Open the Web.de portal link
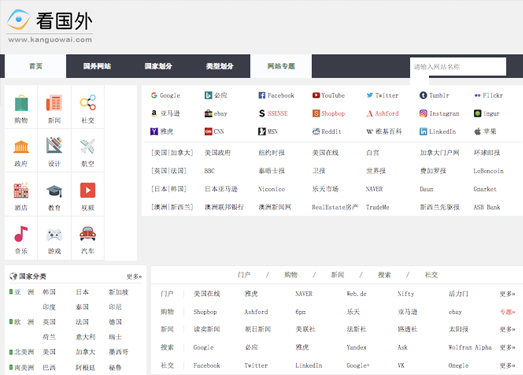523x375 pixels. pyautogui.click(x=356, y=294)
